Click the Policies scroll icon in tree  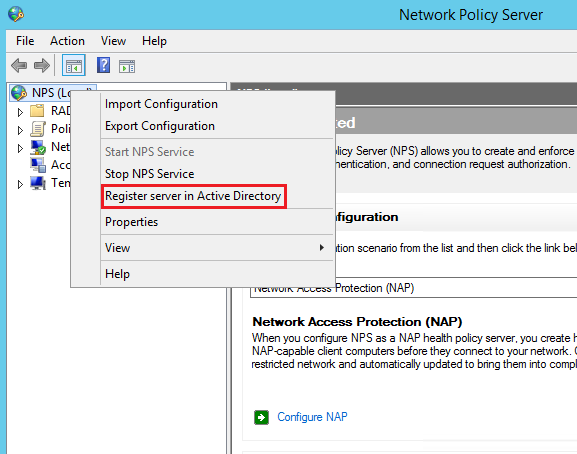click(x=38, y=129)
